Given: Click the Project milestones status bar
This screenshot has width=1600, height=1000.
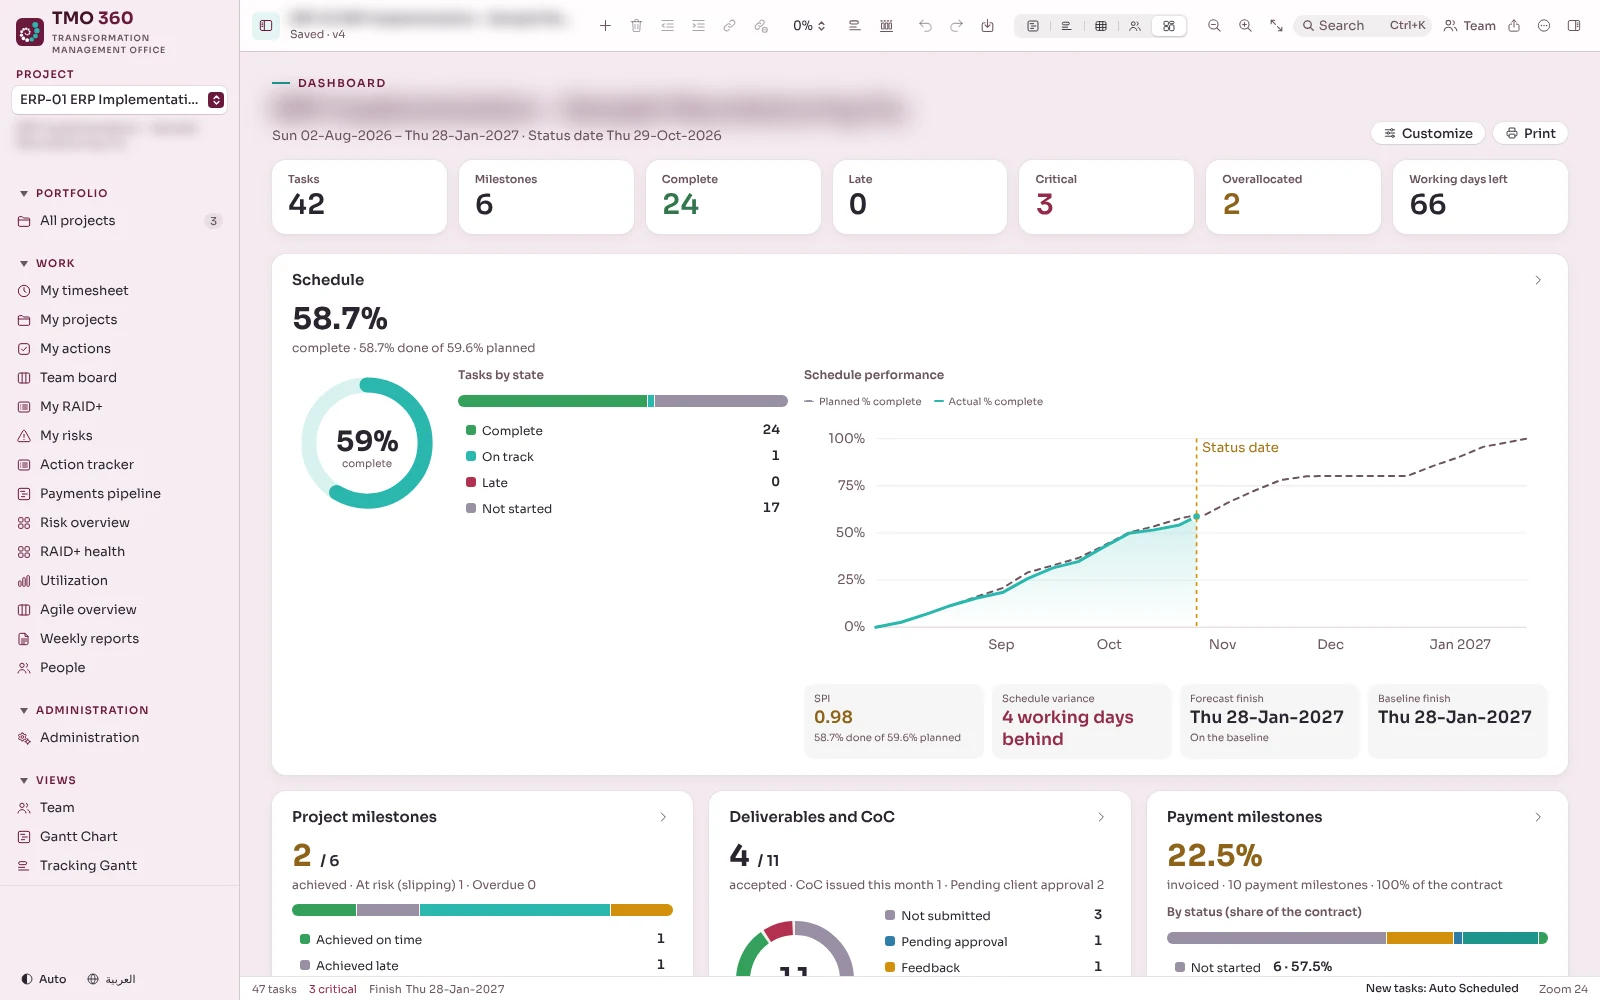Looking at the screenshot, I should [x=482, y=910].
